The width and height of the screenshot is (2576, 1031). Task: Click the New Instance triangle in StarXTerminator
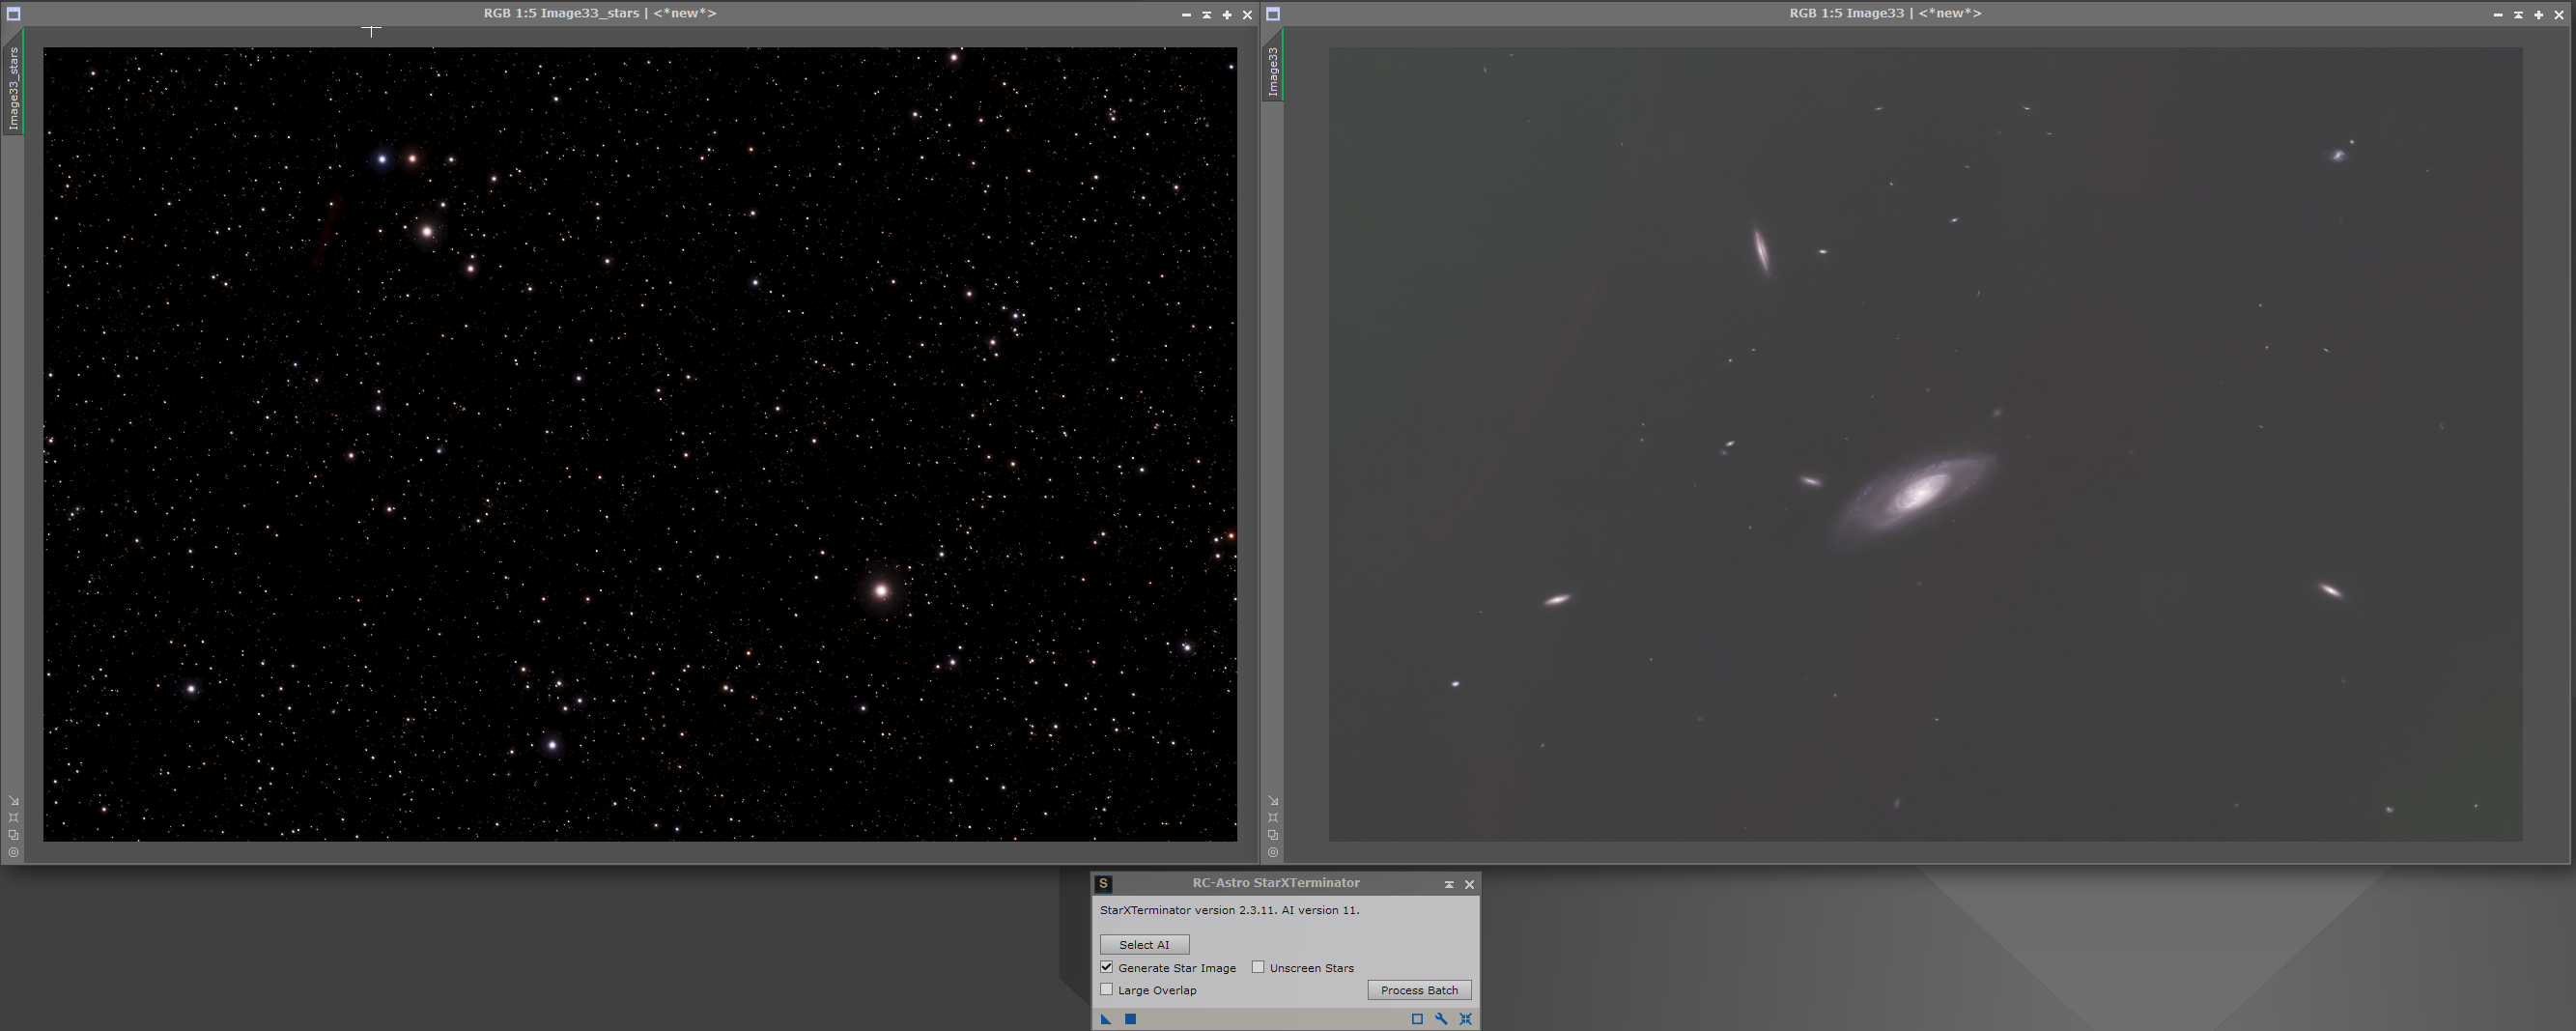pos(1106,1018)
